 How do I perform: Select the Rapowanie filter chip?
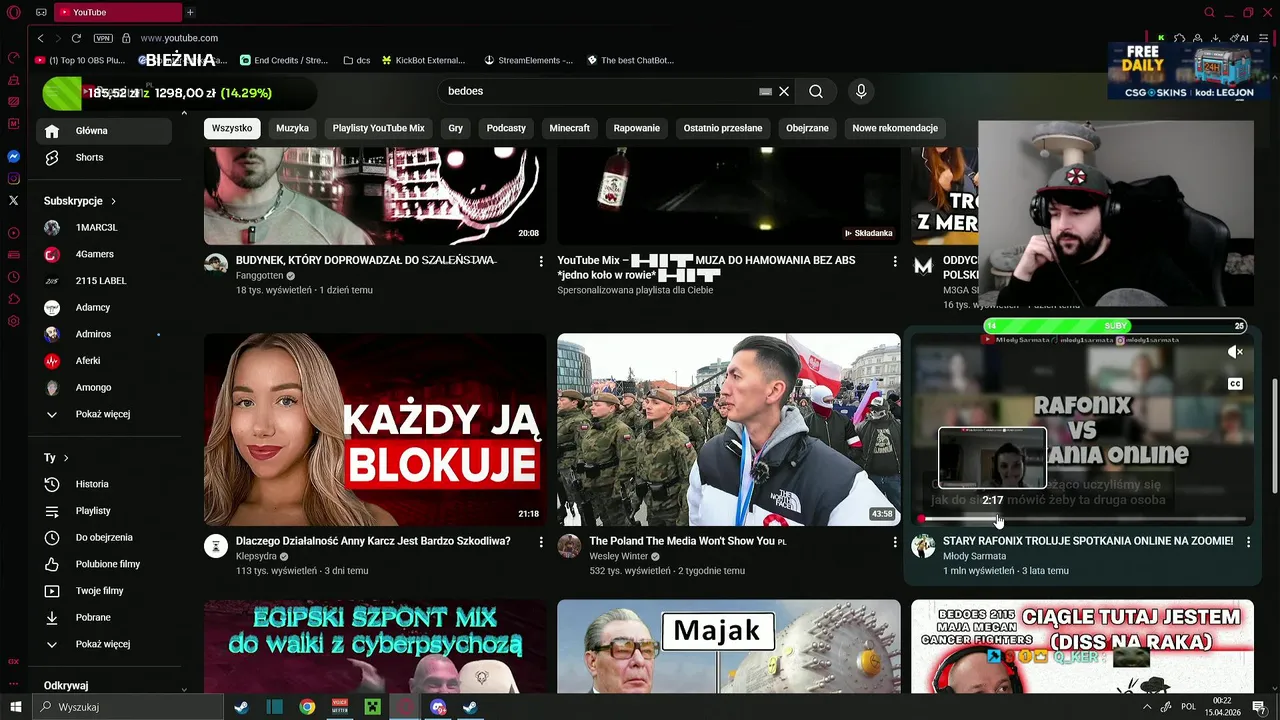637,128
